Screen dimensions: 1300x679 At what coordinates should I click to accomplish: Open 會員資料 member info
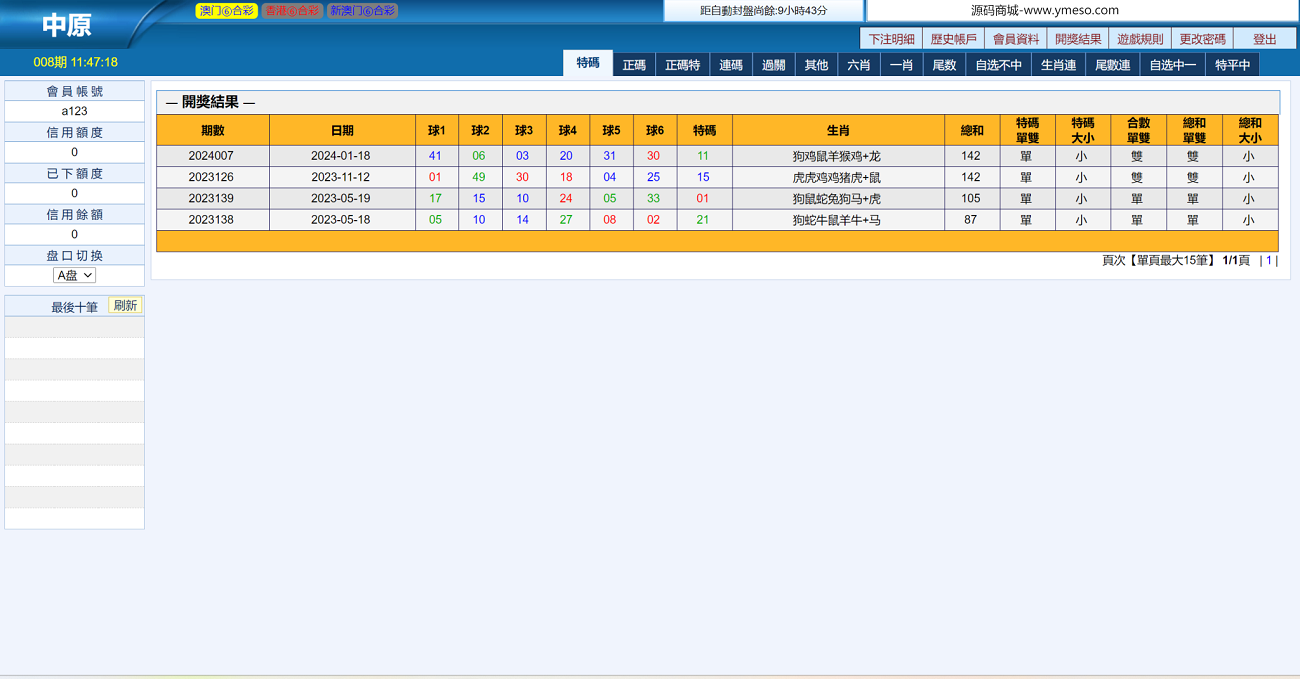(1015, 39)
